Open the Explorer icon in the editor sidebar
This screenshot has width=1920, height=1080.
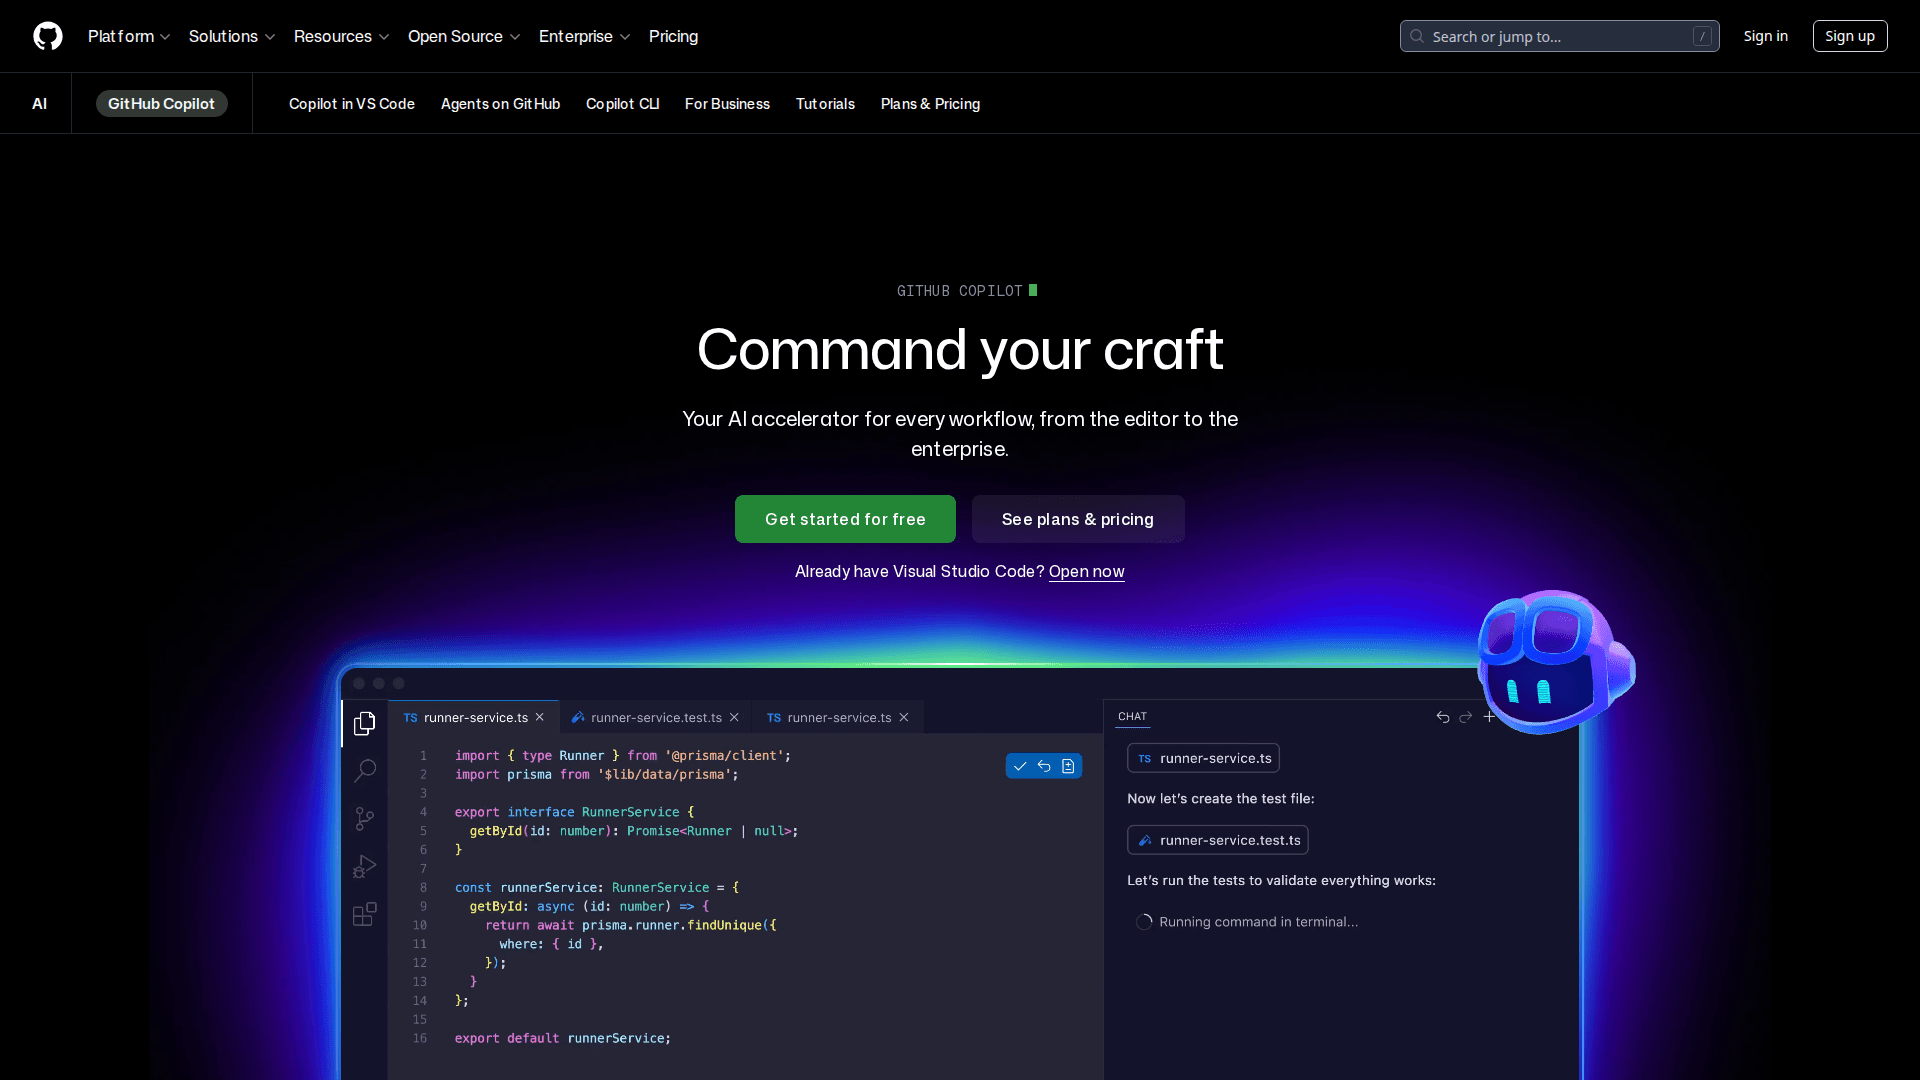pos(364,723)
